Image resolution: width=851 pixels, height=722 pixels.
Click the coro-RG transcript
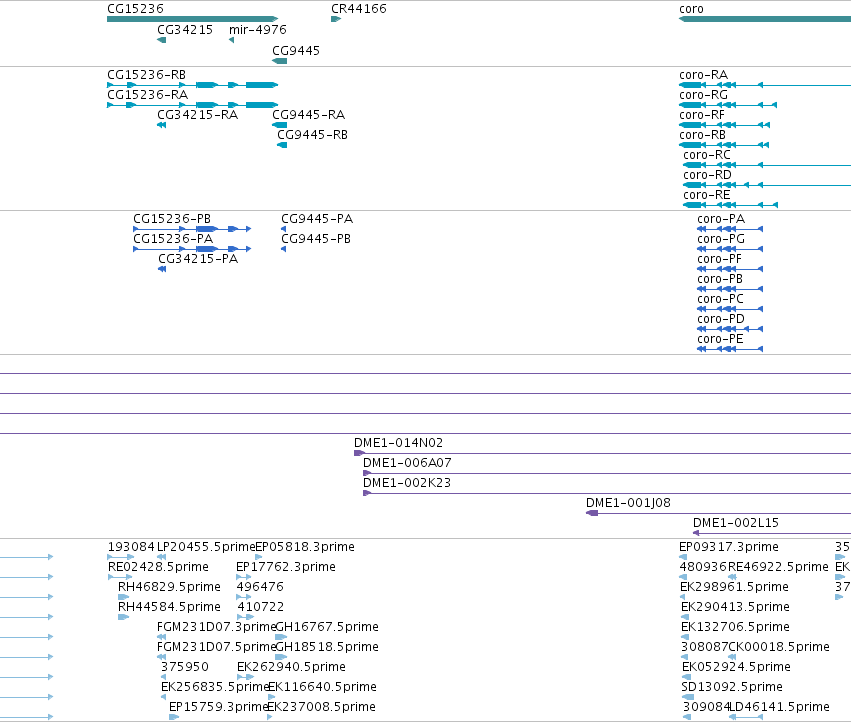[728, 105]
